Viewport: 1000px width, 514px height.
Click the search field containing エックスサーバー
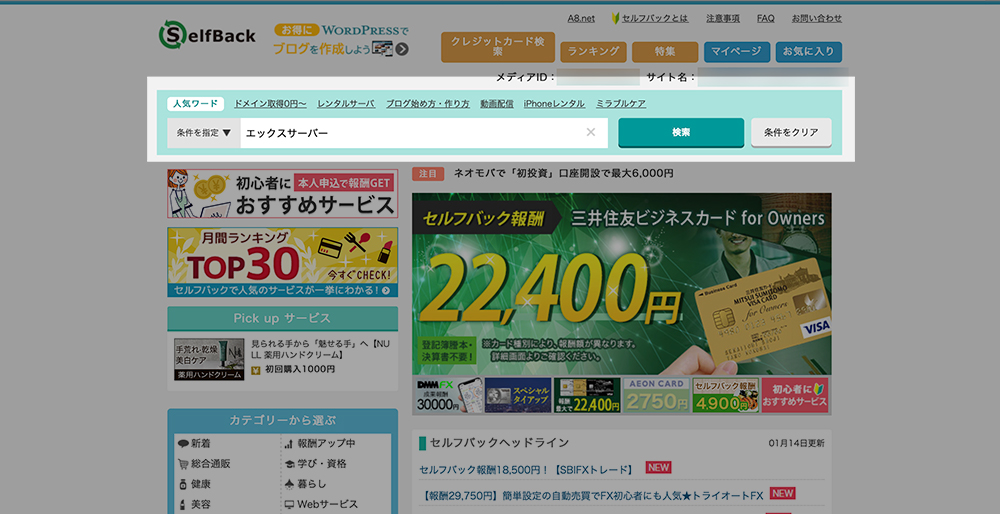[x=424, y=133]
